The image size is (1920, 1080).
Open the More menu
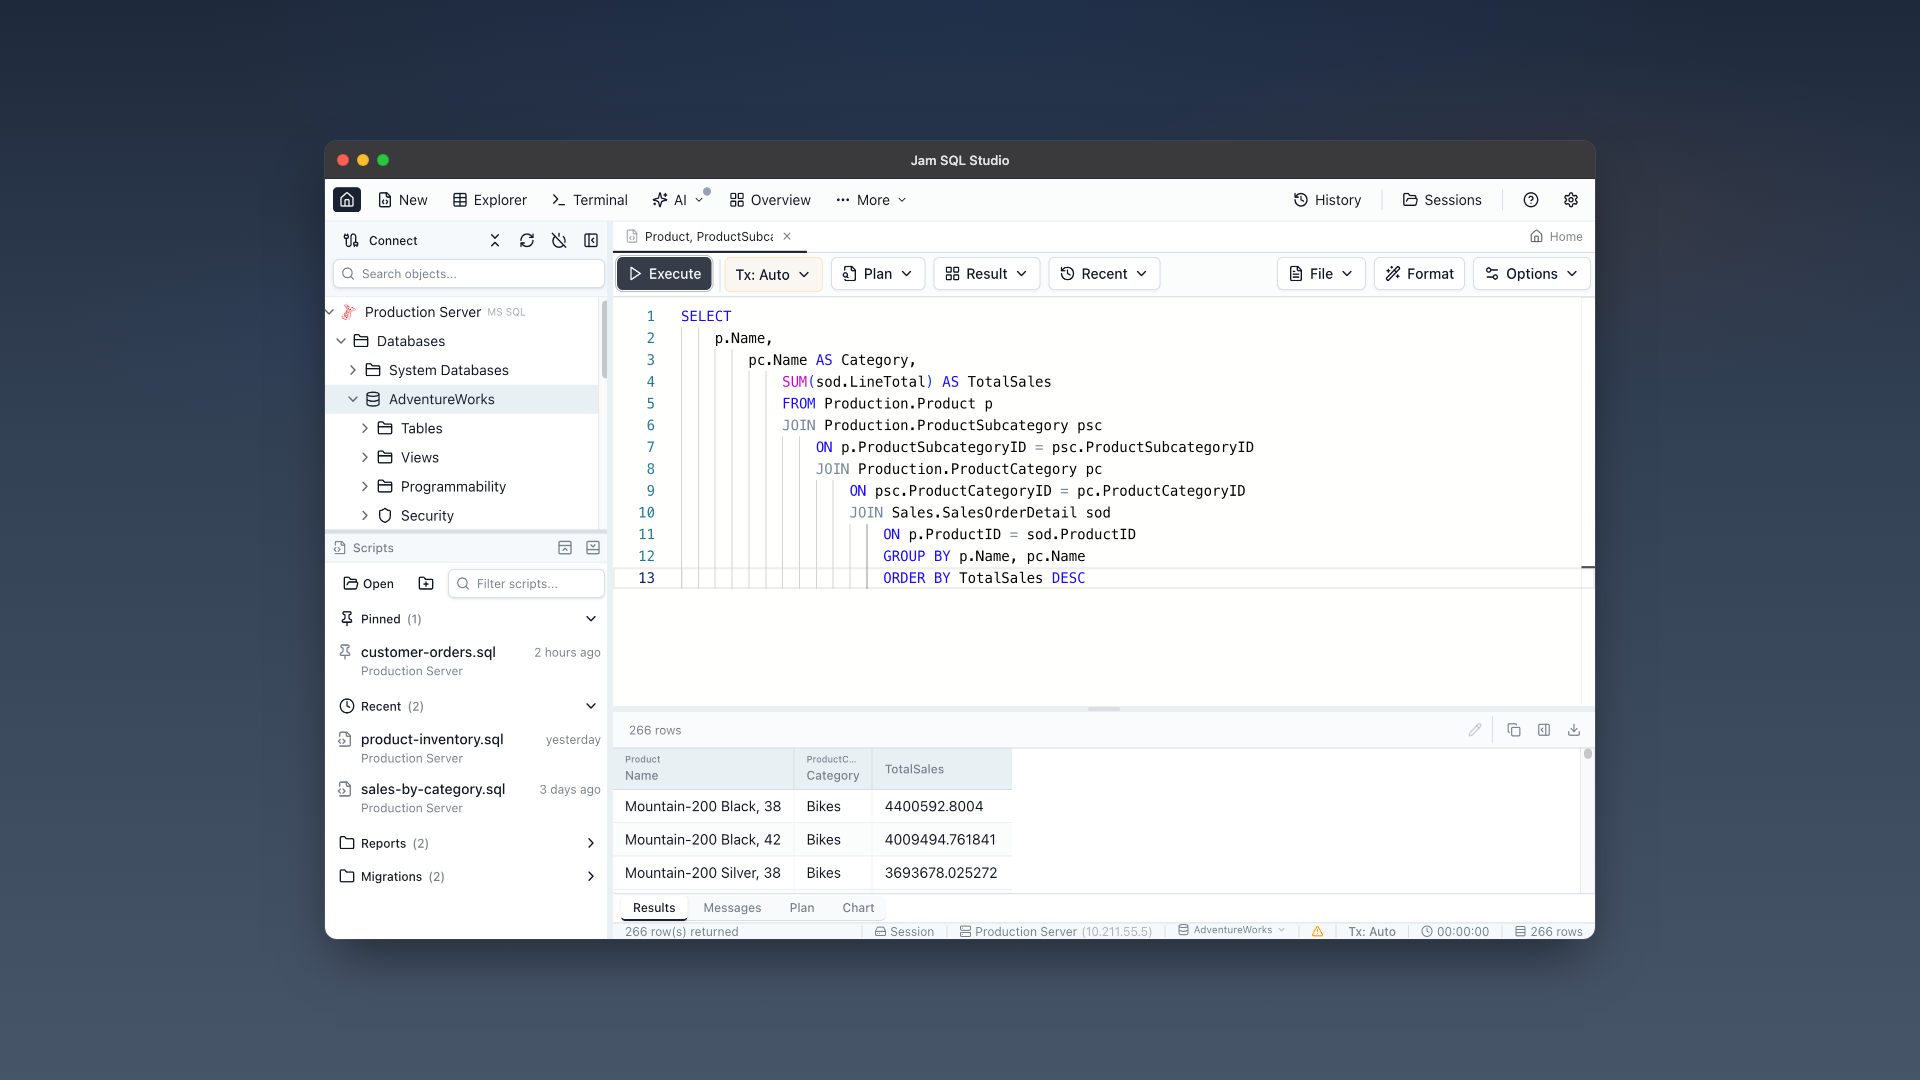pyautogui.click(x=870, y=199)
